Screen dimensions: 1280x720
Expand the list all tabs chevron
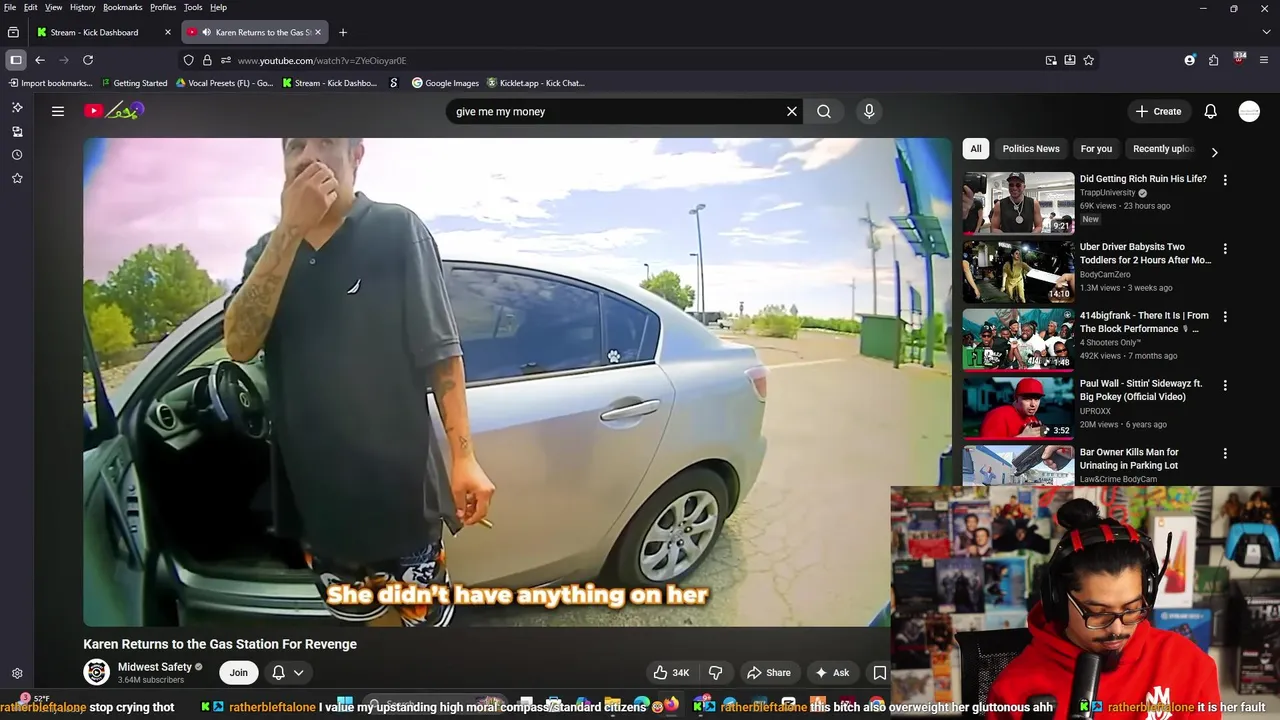coord(1264,32)
